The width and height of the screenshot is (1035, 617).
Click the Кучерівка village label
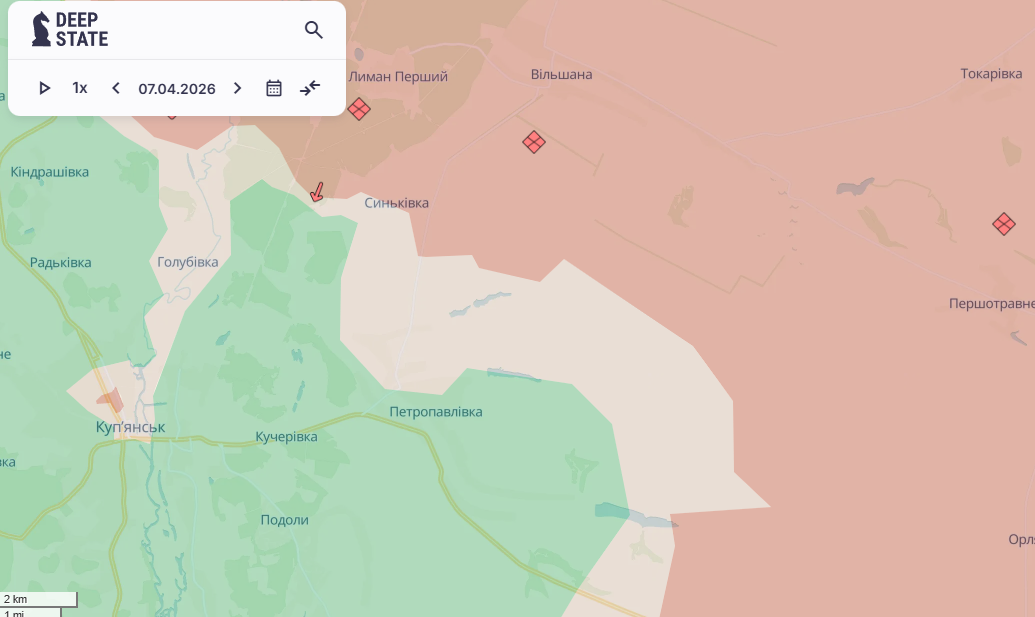pyautogui.click(x=286, y=437)
